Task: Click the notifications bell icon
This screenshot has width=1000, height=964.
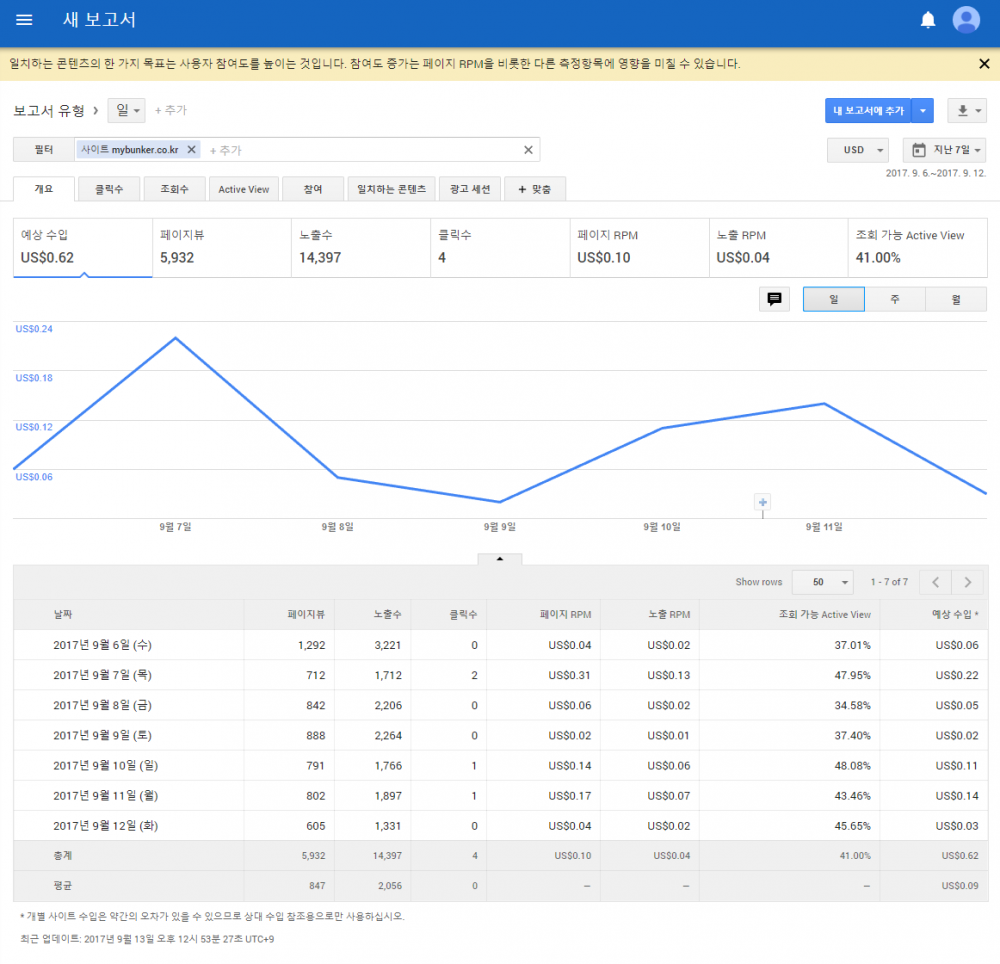Action: pos(928,20)
